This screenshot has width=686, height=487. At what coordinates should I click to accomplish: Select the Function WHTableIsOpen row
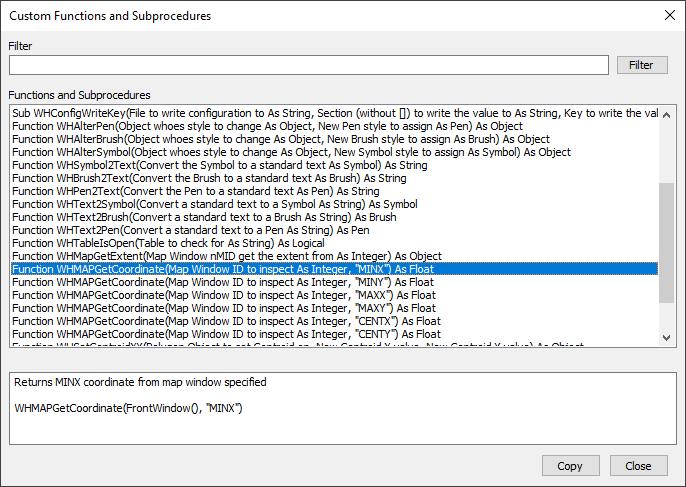[x=335, y=243]
